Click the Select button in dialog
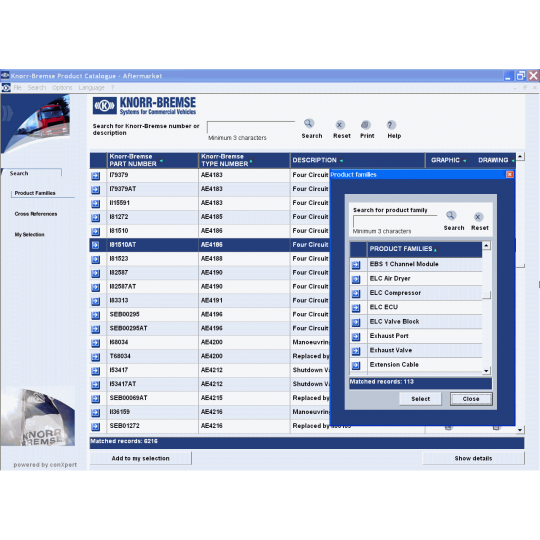Image resolution: width=540 pixels, height=540 pixels. point(420,399)
